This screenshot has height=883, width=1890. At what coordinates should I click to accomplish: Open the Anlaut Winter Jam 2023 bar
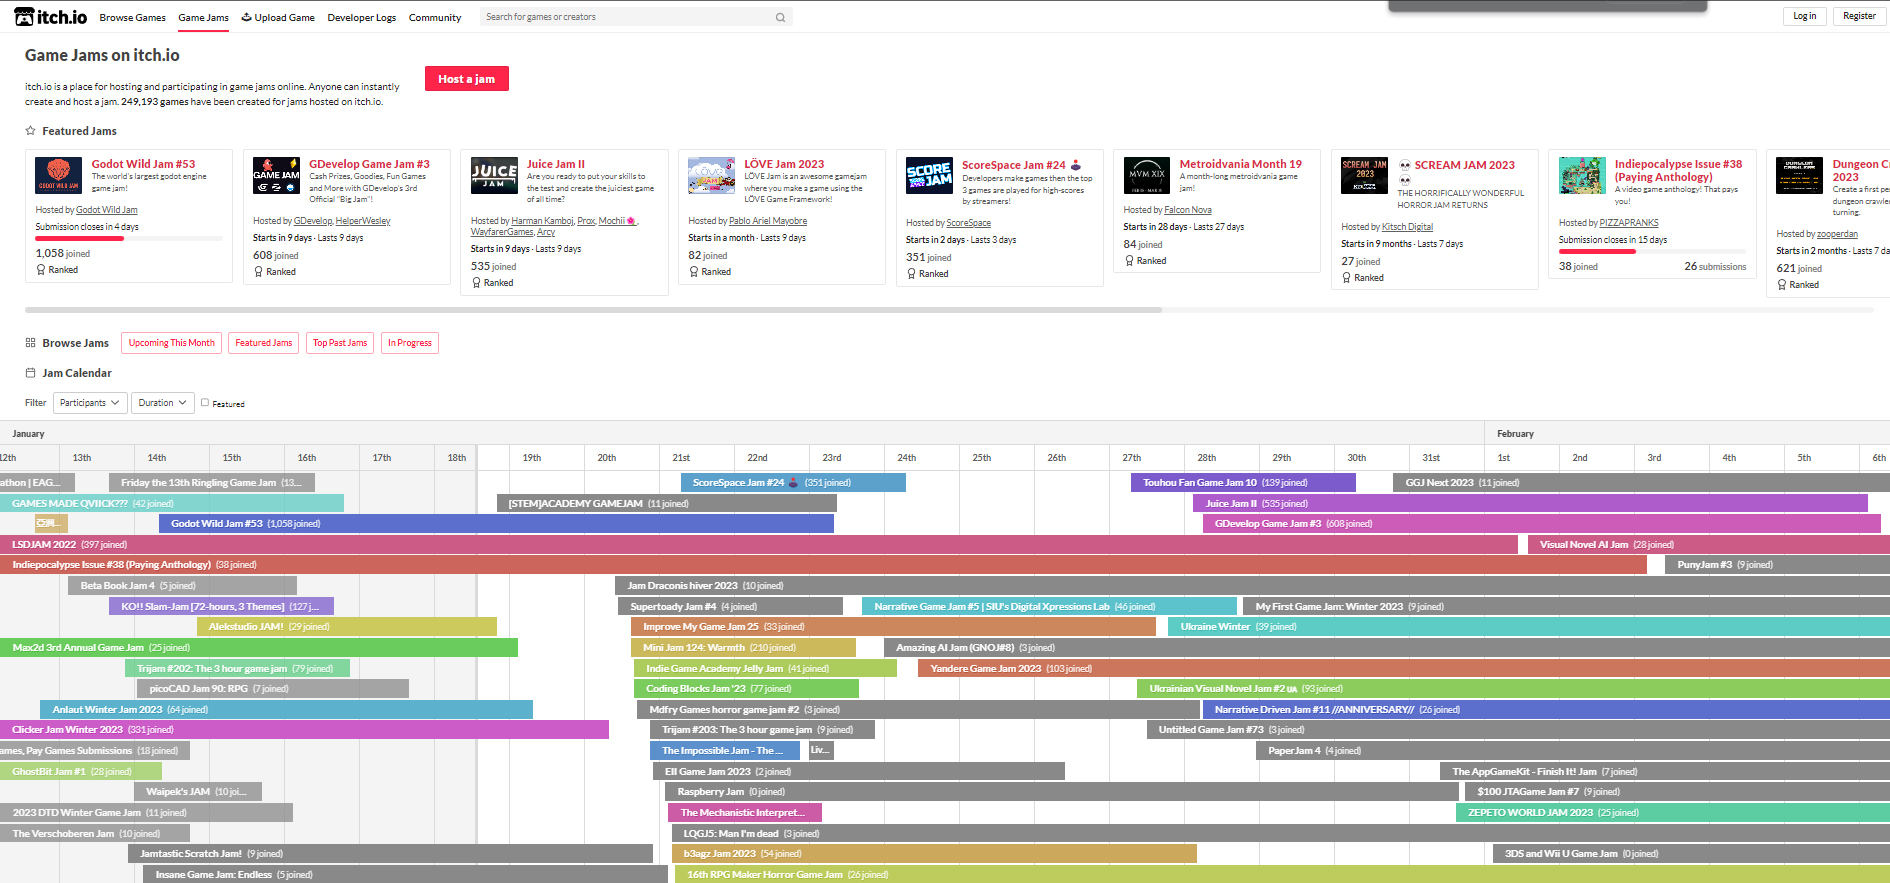coord(286,710)
